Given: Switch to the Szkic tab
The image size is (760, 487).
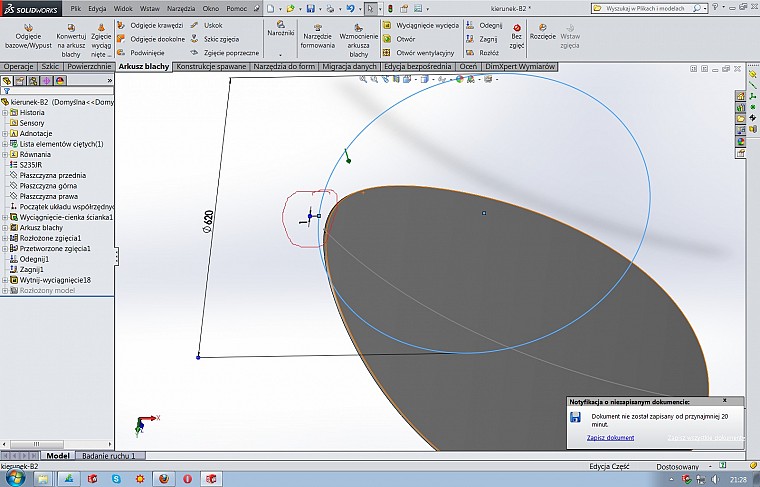Looking at the screenshot, I should tap(50, 66).
